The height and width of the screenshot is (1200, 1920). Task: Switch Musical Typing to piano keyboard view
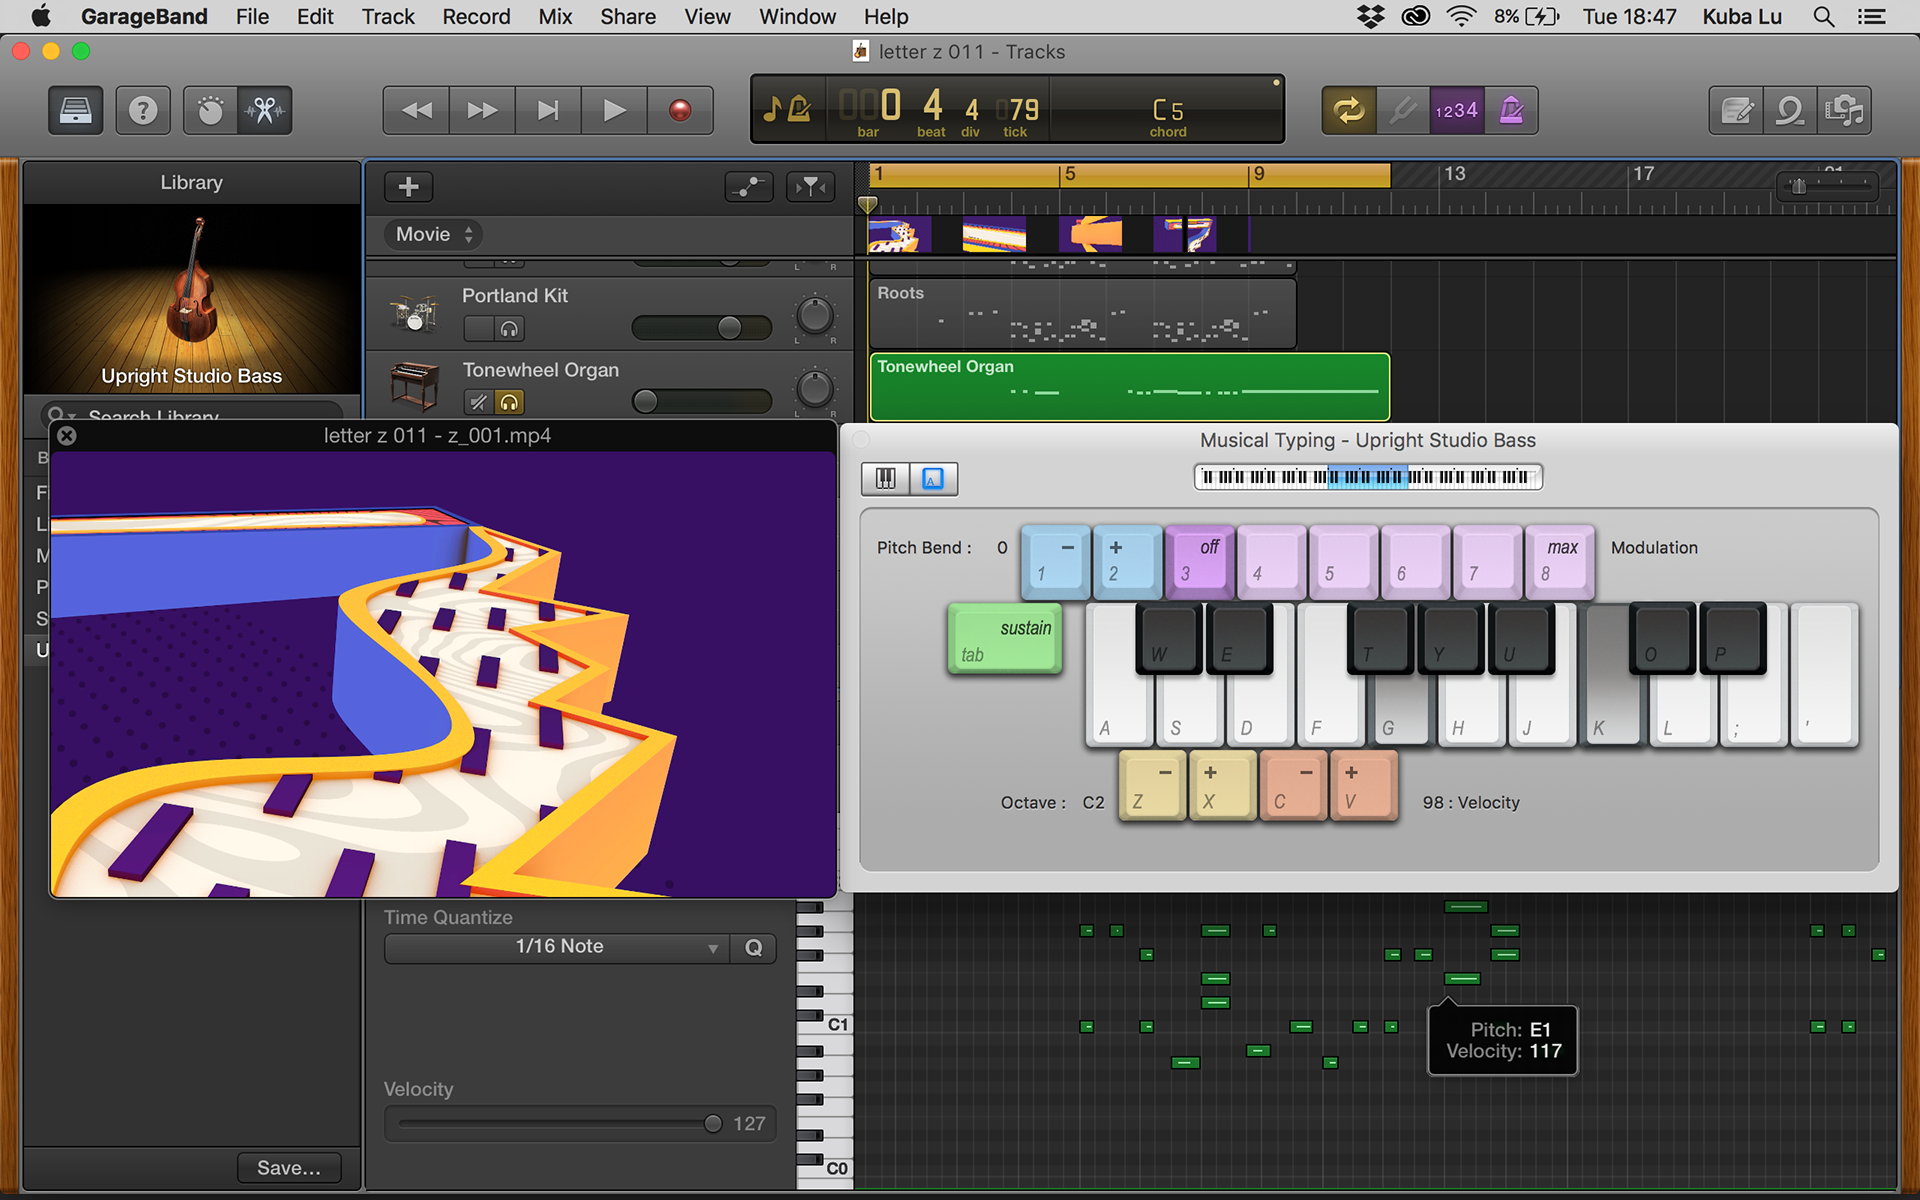click(886, 479)
